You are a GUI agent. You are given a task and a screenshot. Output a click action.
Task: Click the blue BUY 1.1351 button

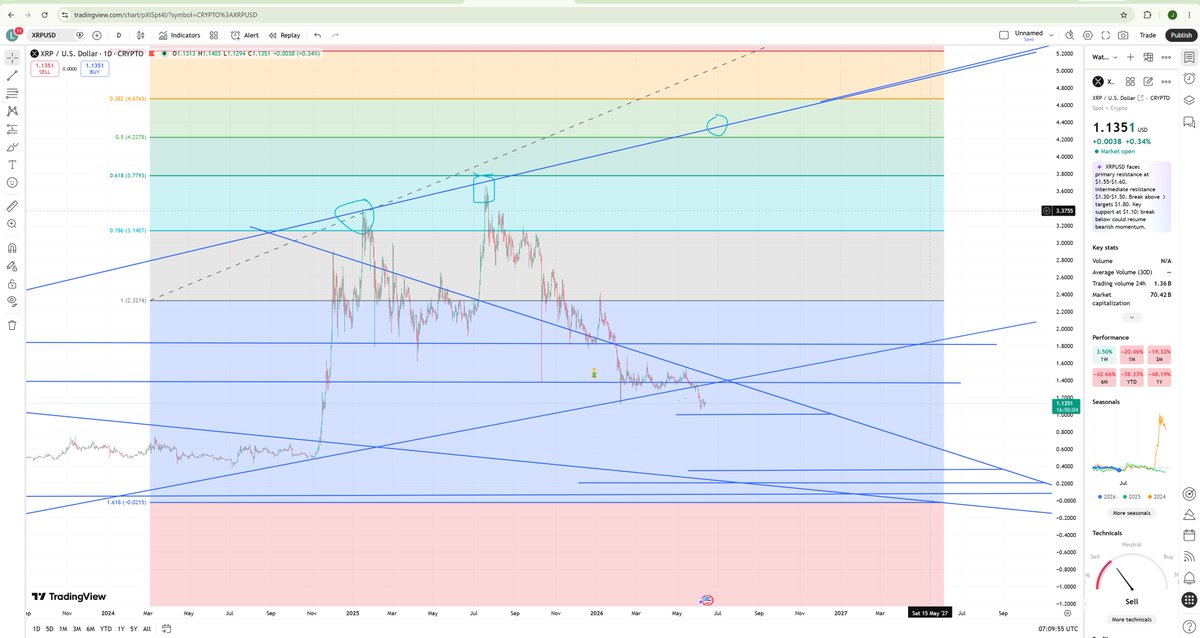97,69
